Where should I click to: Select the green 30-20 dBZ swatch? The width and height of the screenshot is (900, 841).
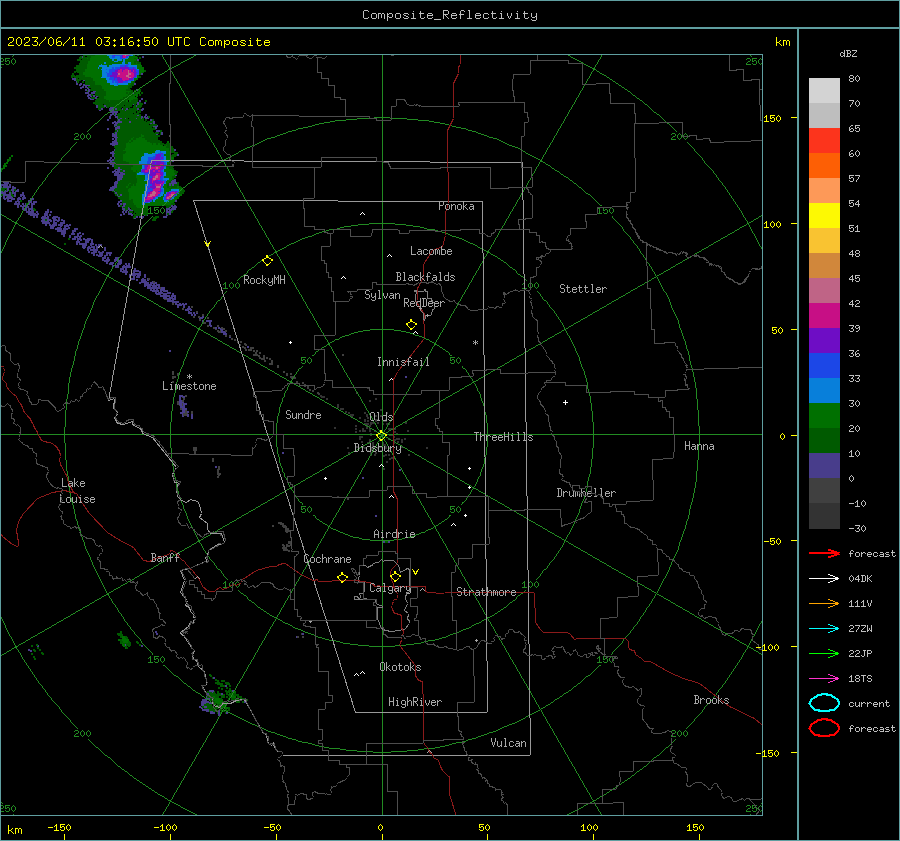[x=824, y=416]
